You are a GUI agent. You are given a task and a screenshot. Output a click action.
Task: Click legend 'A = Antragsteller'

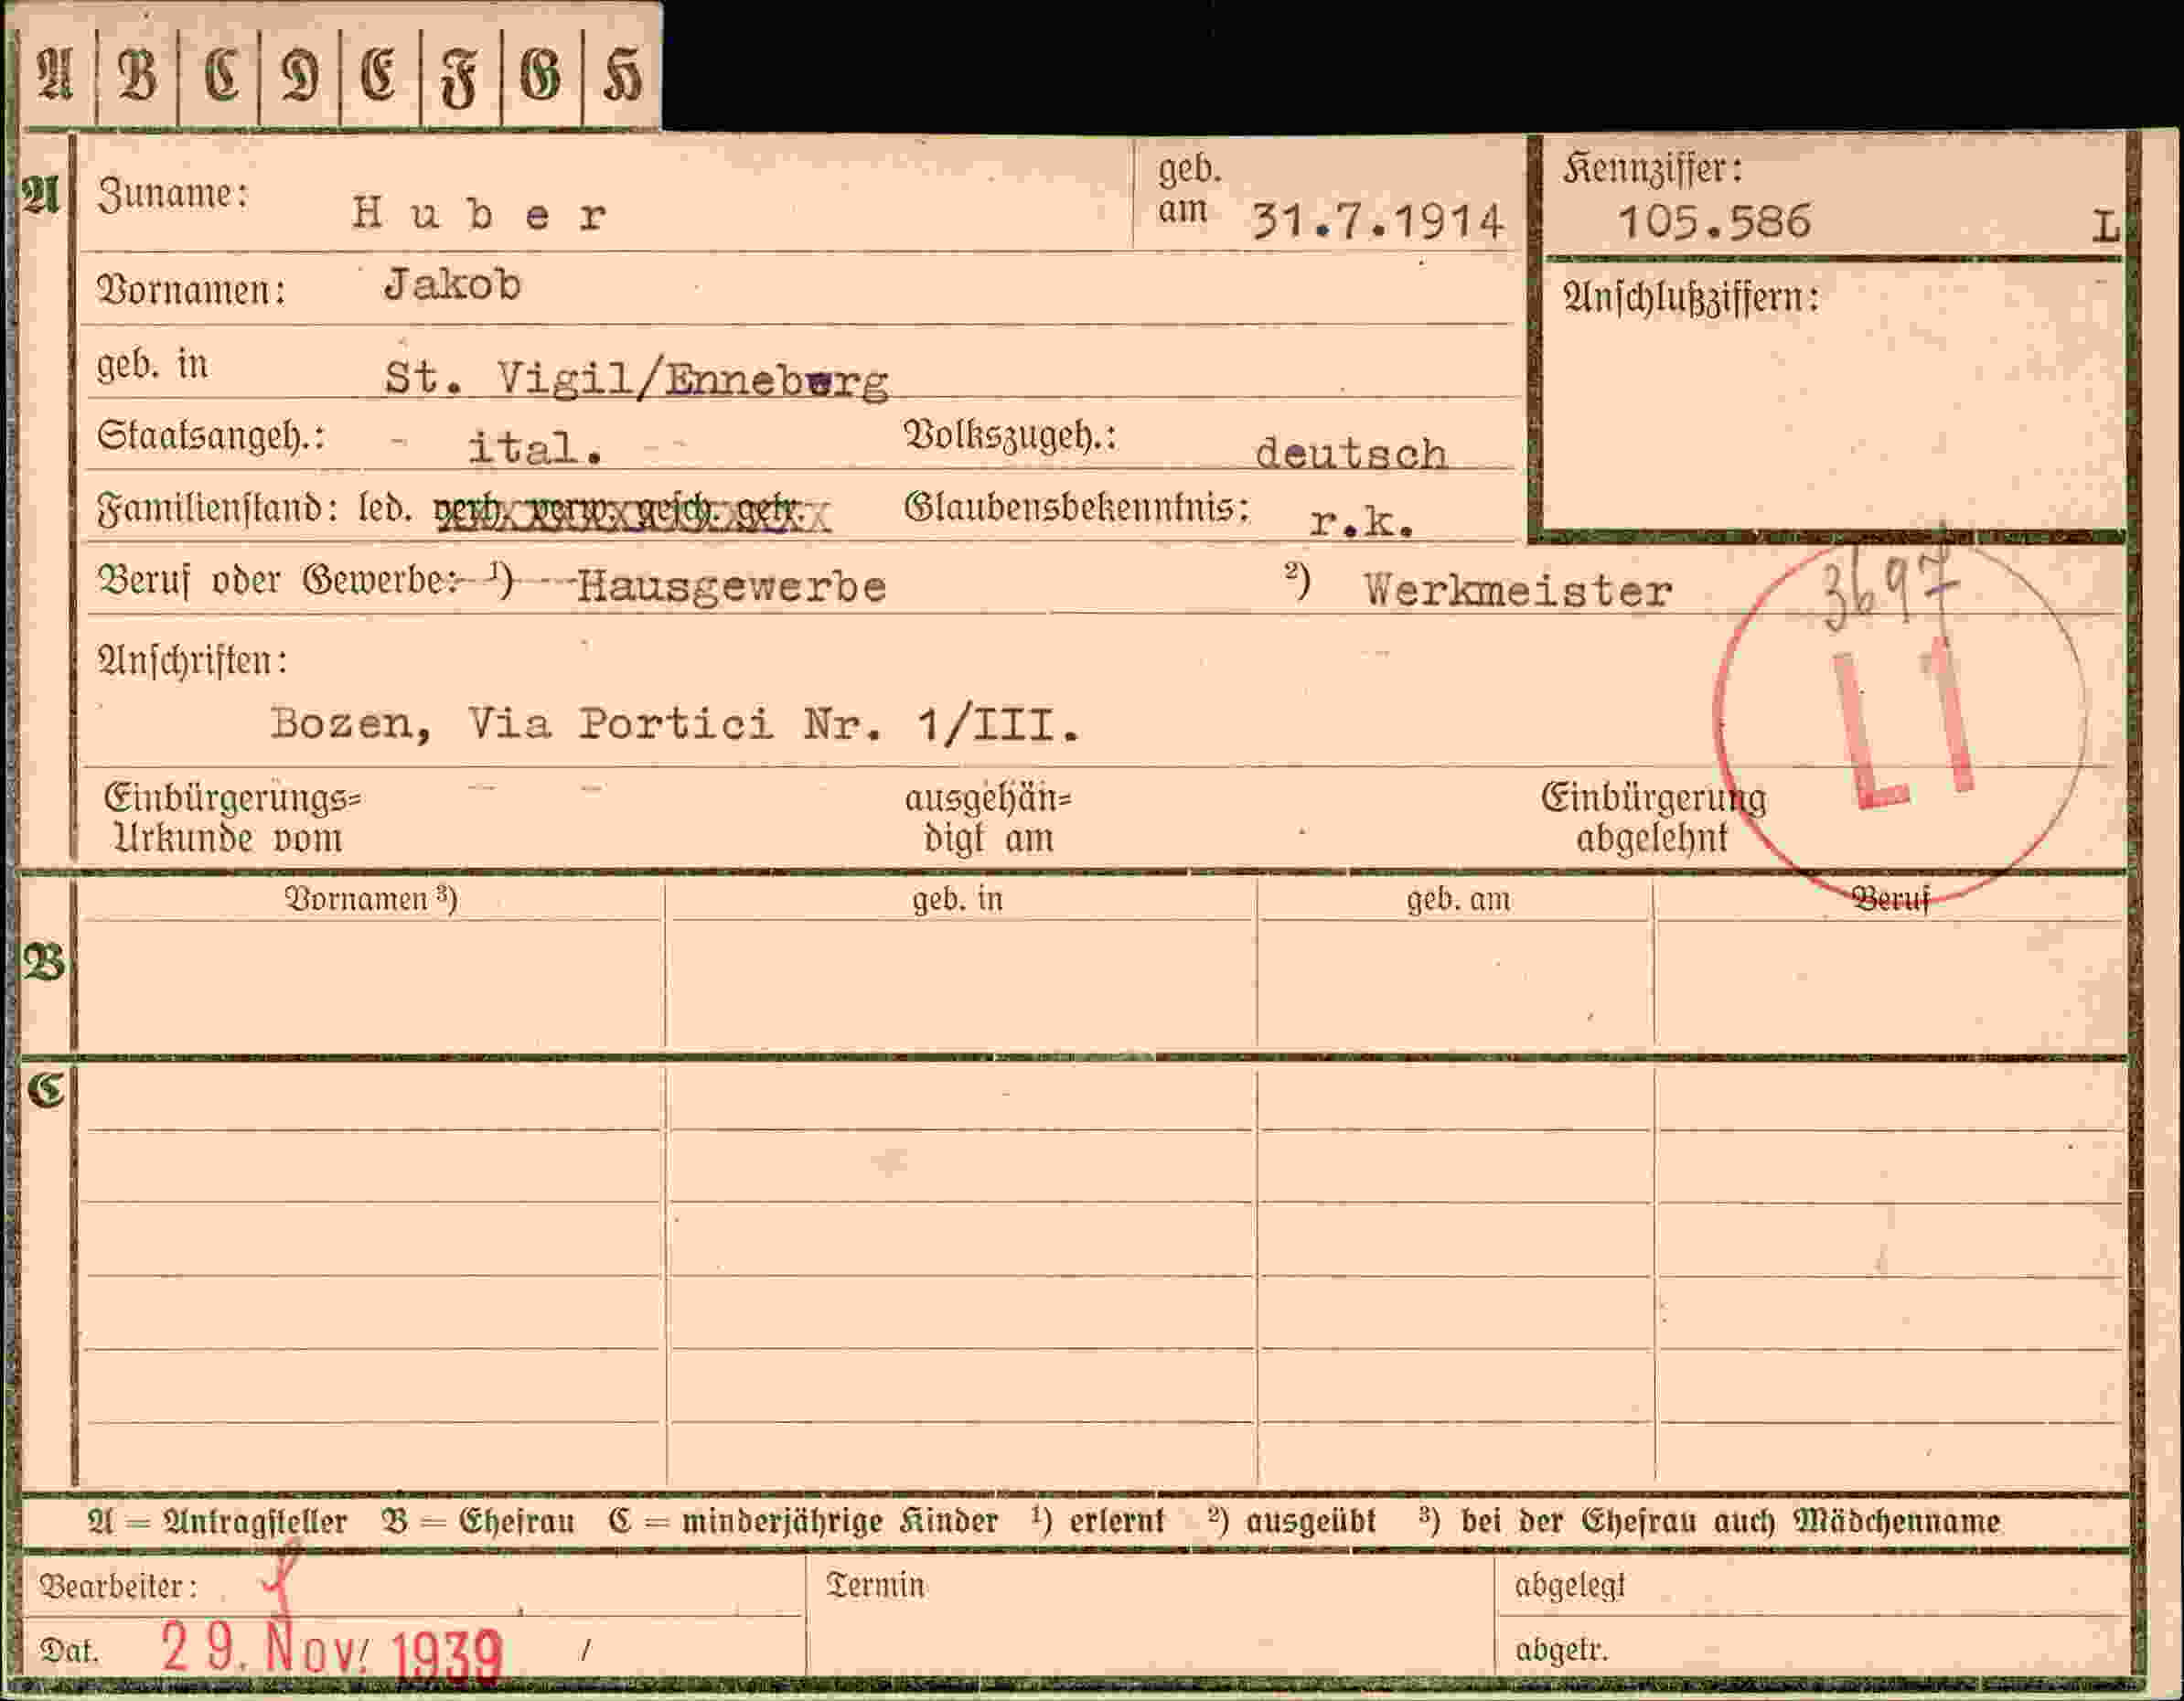[x=217, y=1521]
